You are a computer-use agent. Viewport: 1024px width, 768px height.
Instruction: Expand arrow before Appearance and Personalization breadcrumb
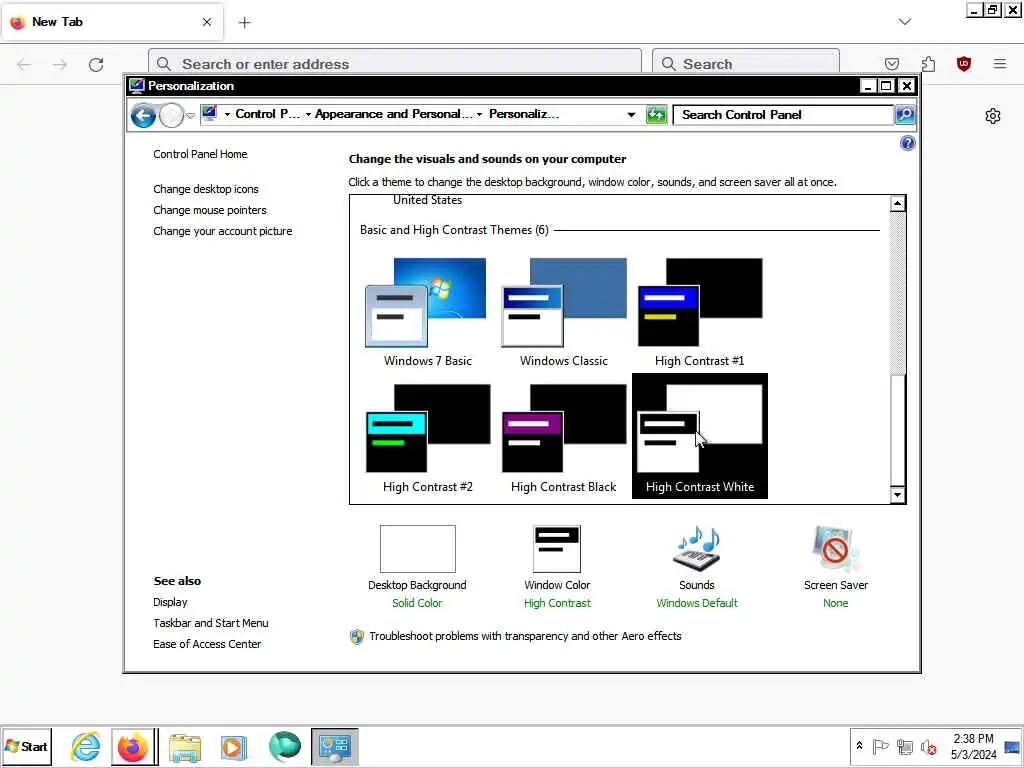point(308,114)
